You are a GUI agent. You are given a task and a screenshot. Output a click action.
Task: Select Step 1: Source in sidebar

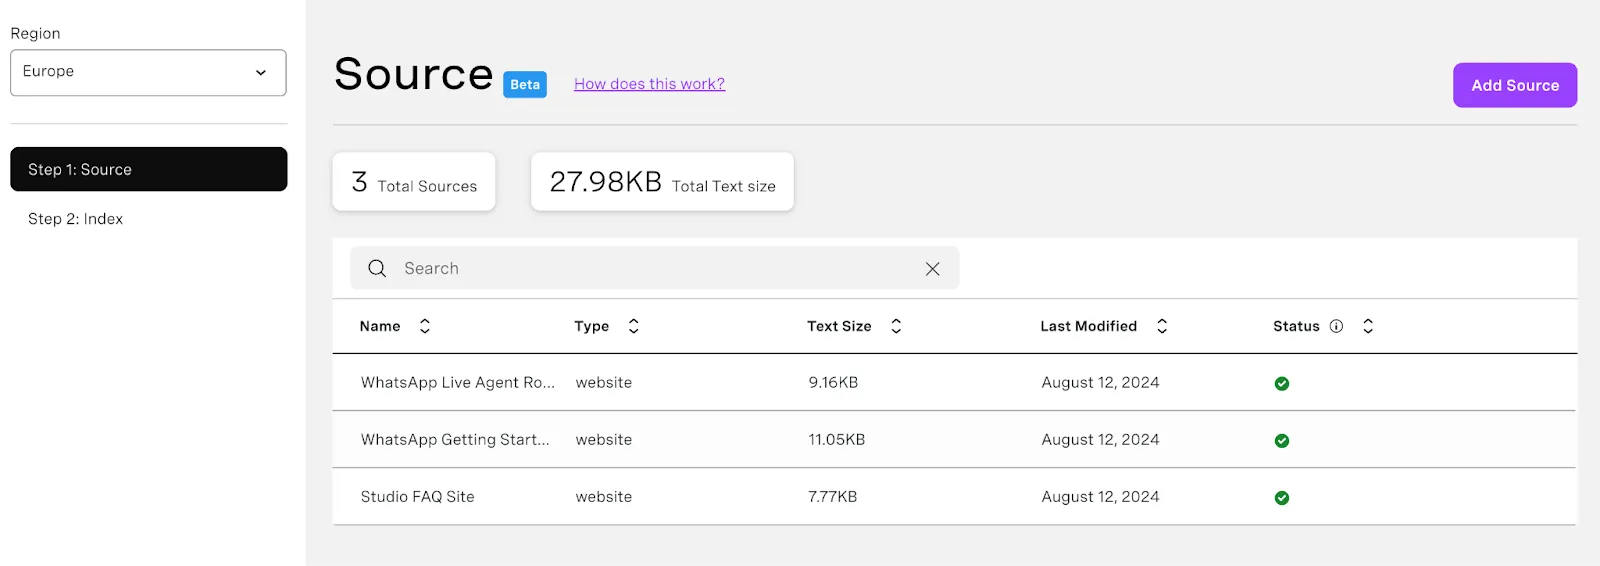tap(148, 169)
